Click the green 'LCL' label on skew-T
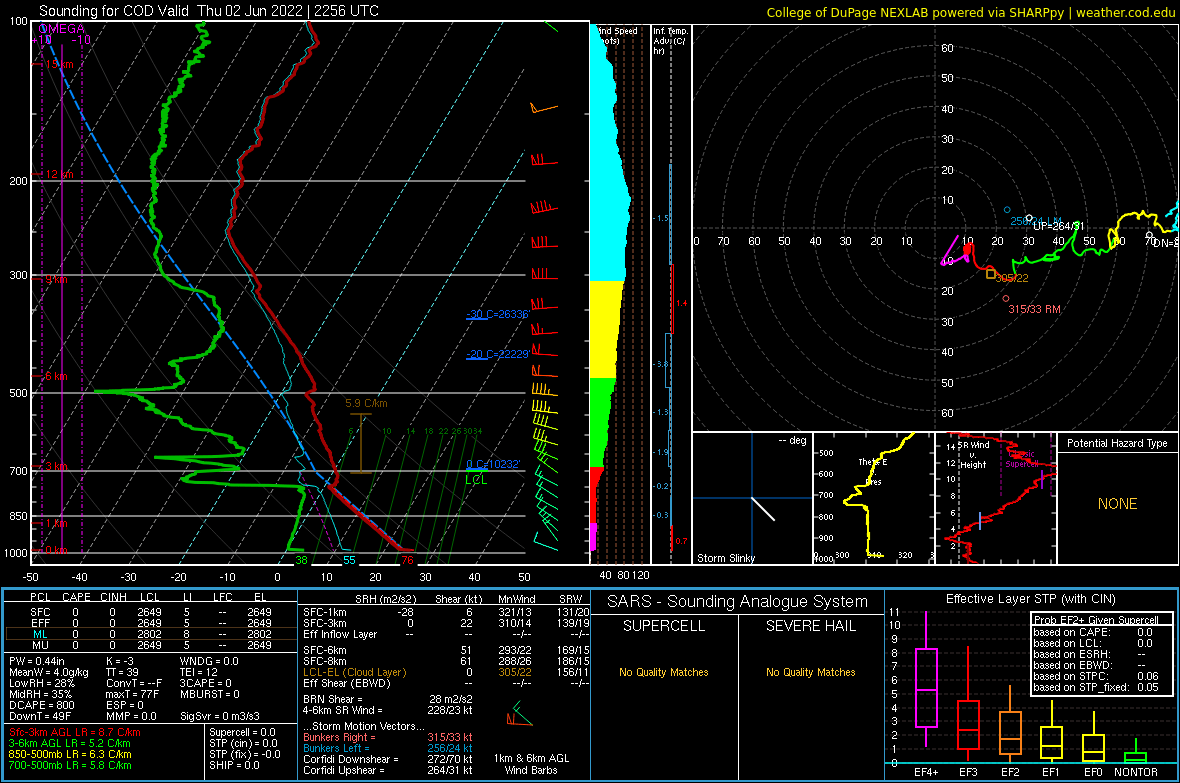1180x783 pixels. coord(476,480)
